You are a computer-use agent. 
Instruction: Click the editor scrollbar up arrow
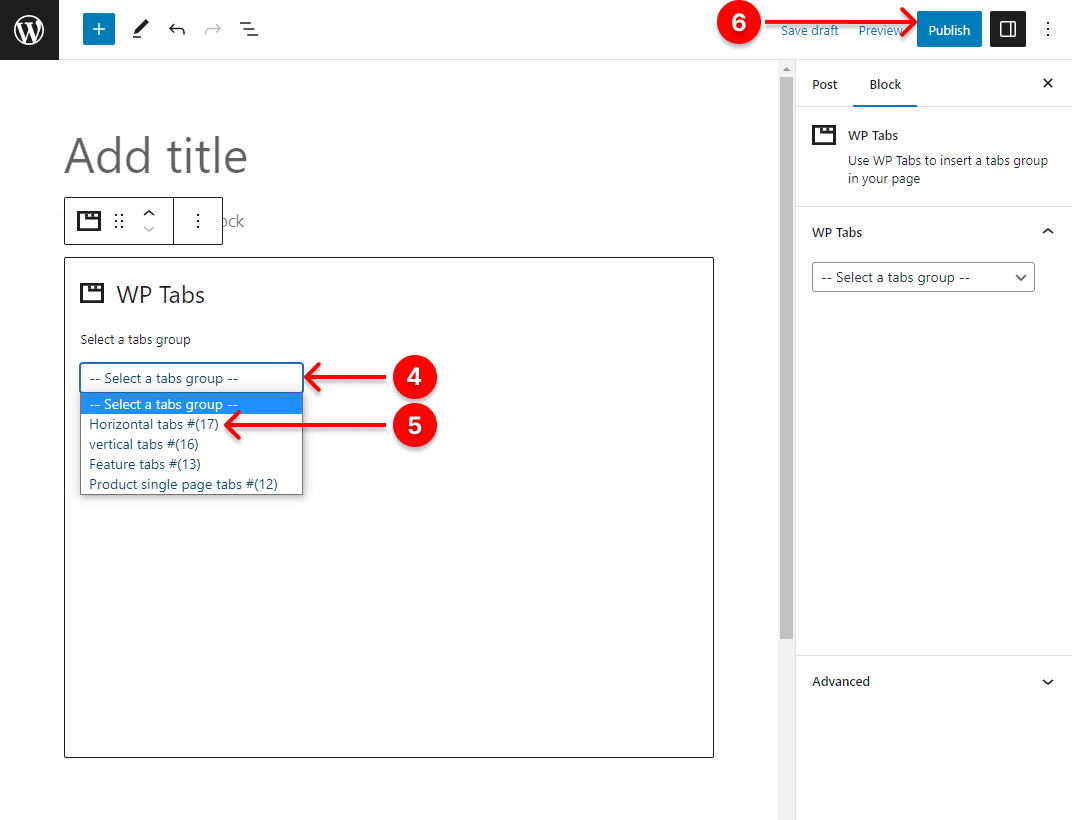pos(786,68)
